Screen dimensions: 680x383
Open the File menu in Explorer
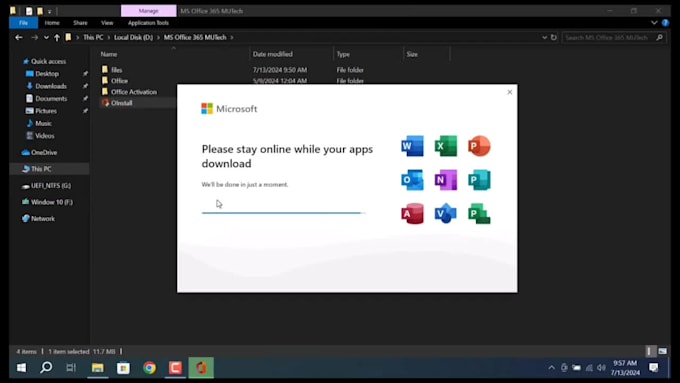pos(23,23)
